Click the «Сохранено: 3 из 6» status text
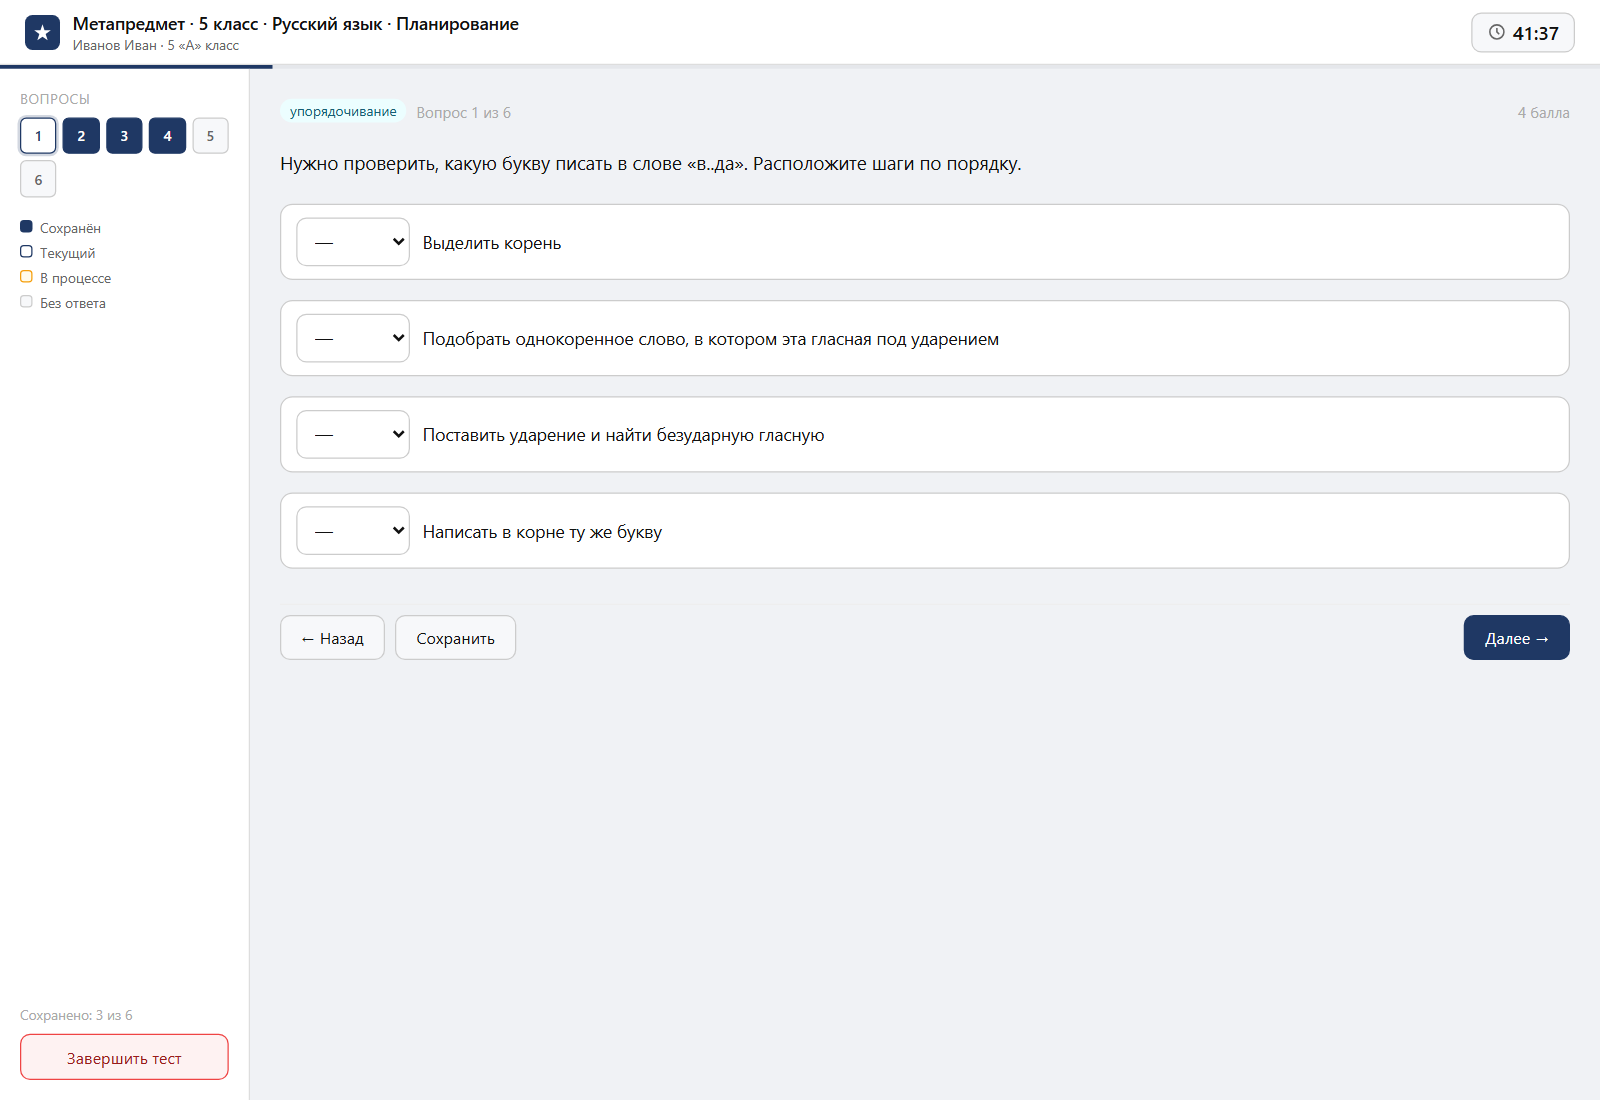Image resolution: width=1600 pixels, height=1100 pixels. pos(76,1015)
